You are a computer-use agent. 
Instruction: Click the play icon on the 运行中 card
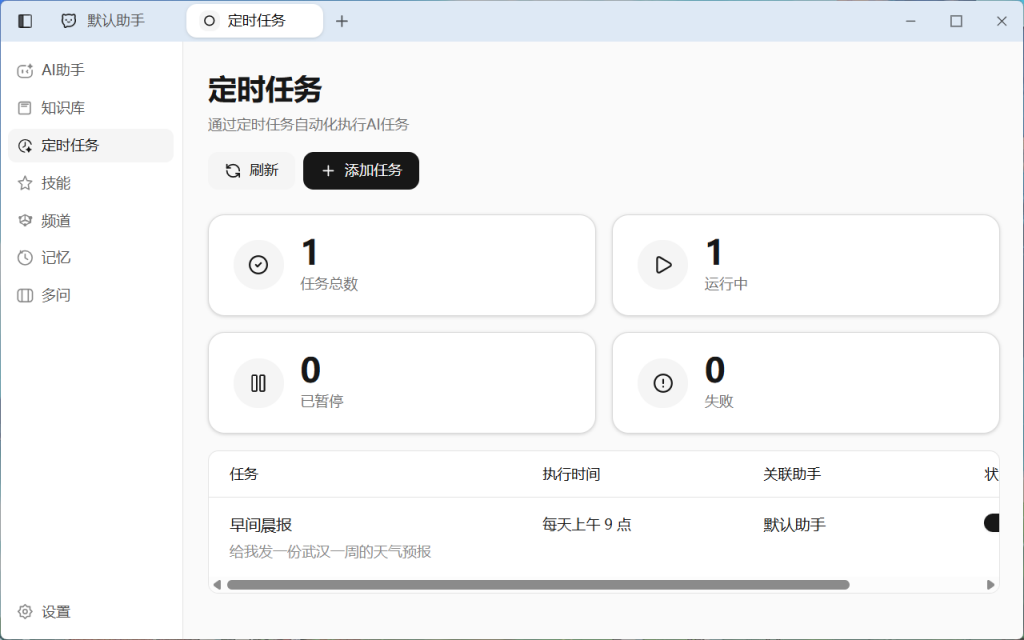click(x=662, y=265)
